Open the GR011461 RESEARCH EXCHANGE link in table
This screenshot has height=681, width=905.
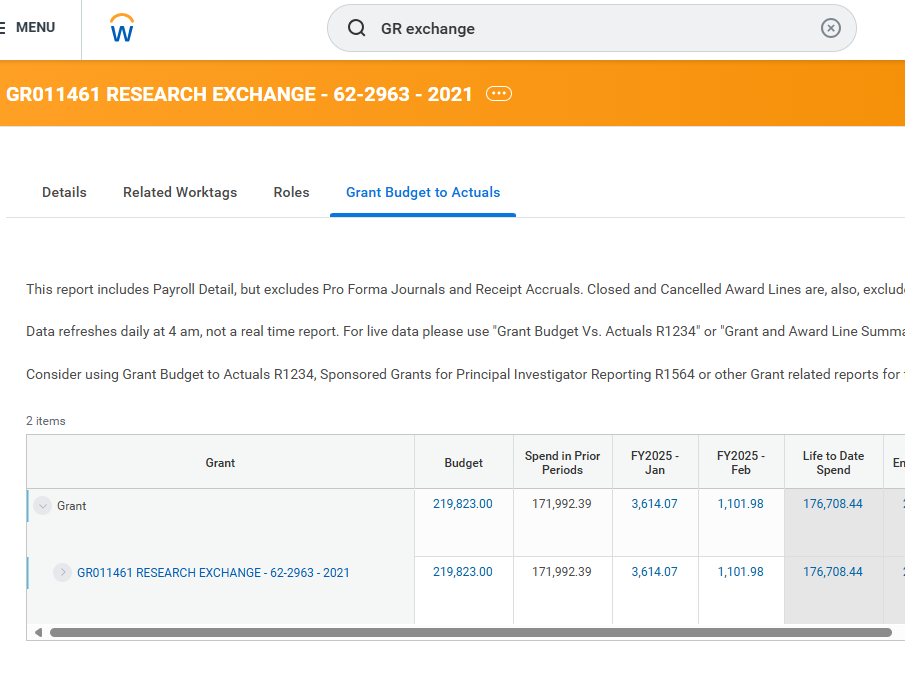(213, 573)
